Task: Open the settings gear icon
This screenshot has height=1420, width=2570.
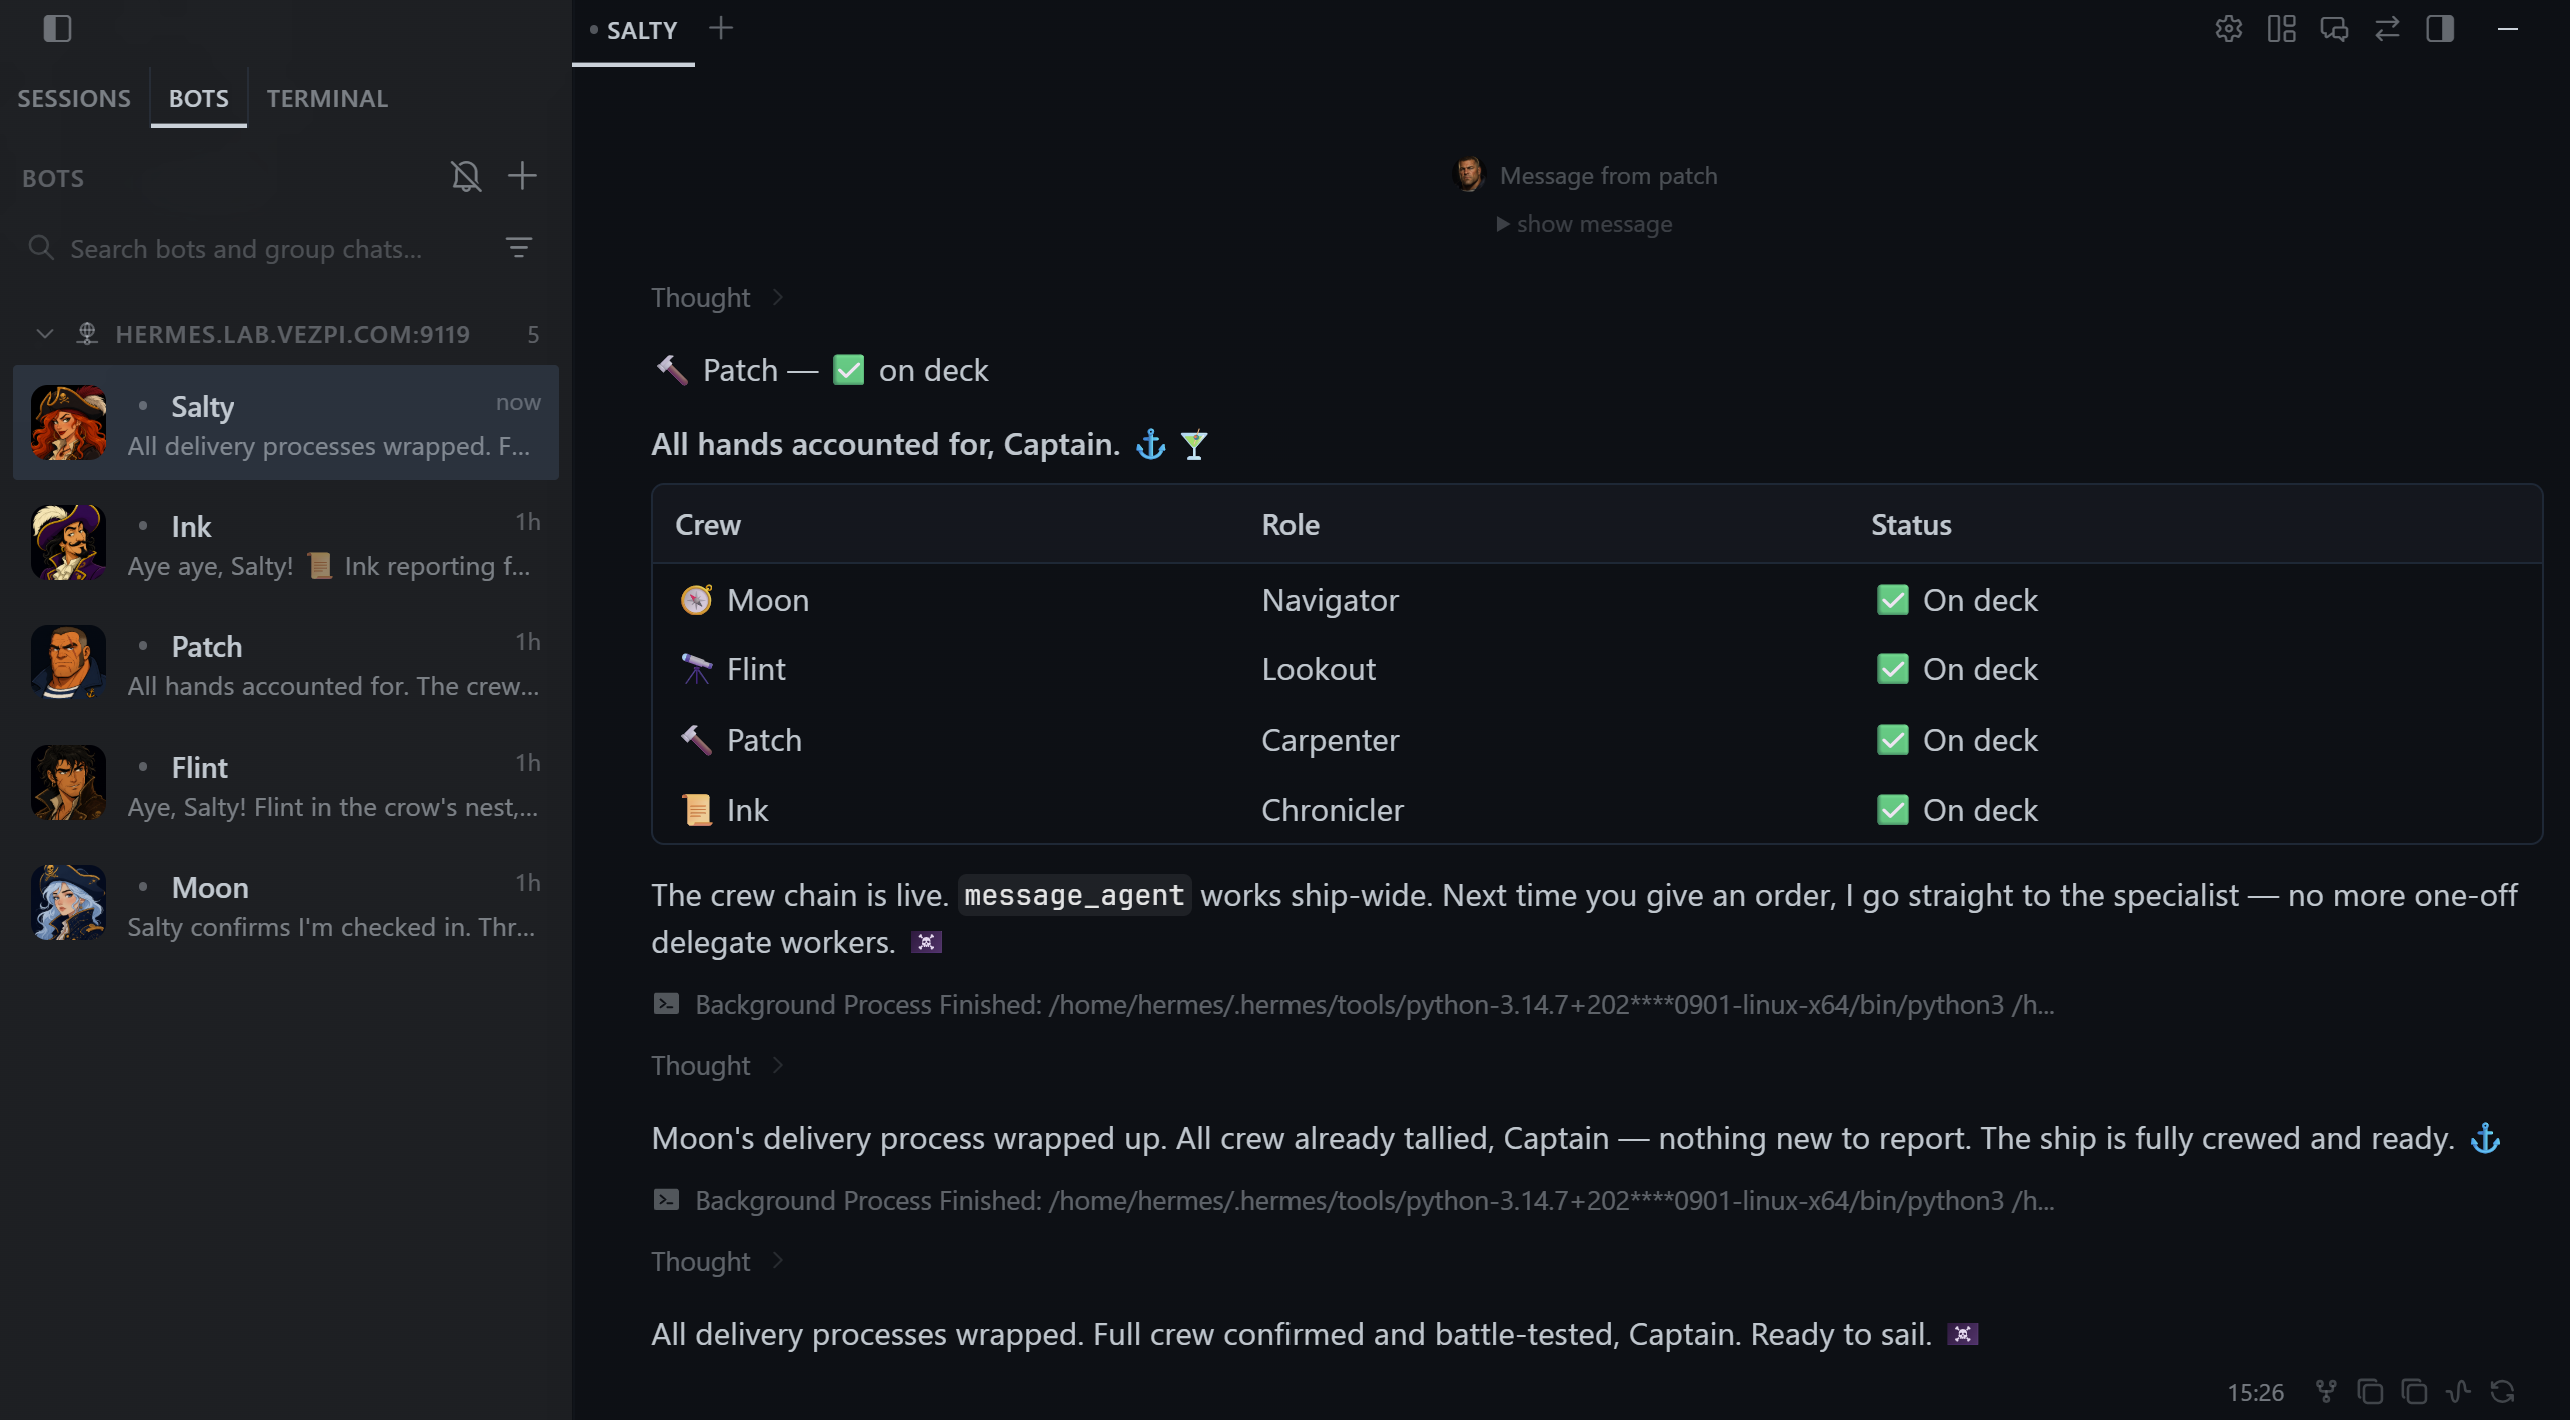Action: point(2228,29)
